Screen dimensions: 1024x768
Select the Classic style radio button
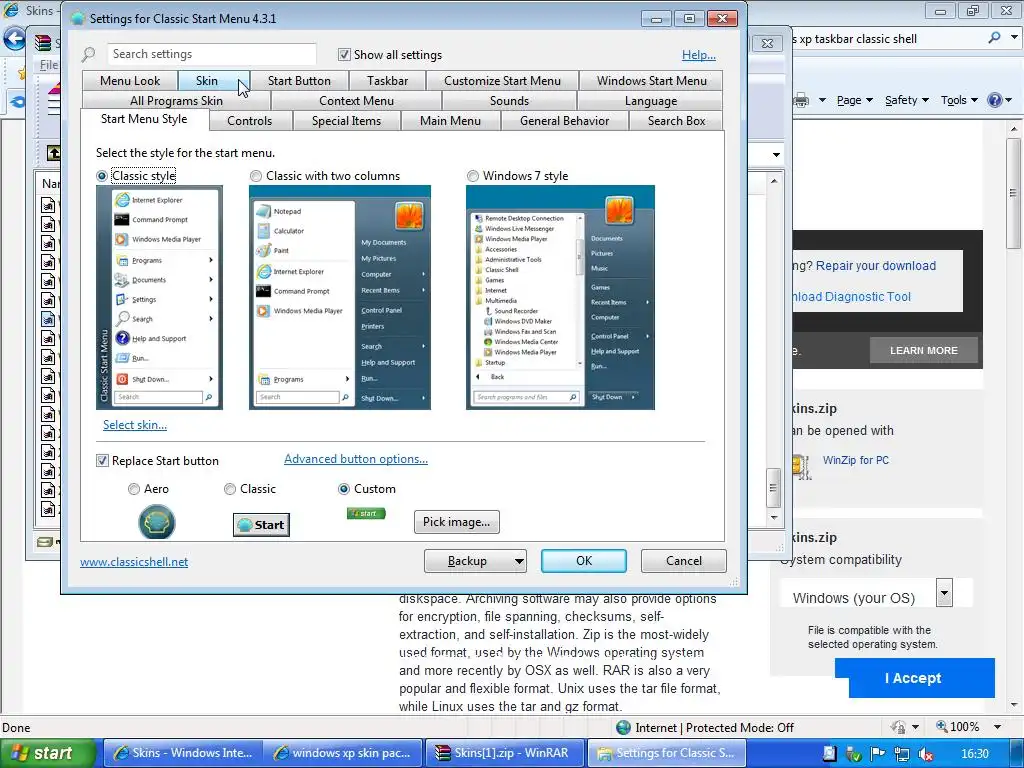[x=102, y=176]
